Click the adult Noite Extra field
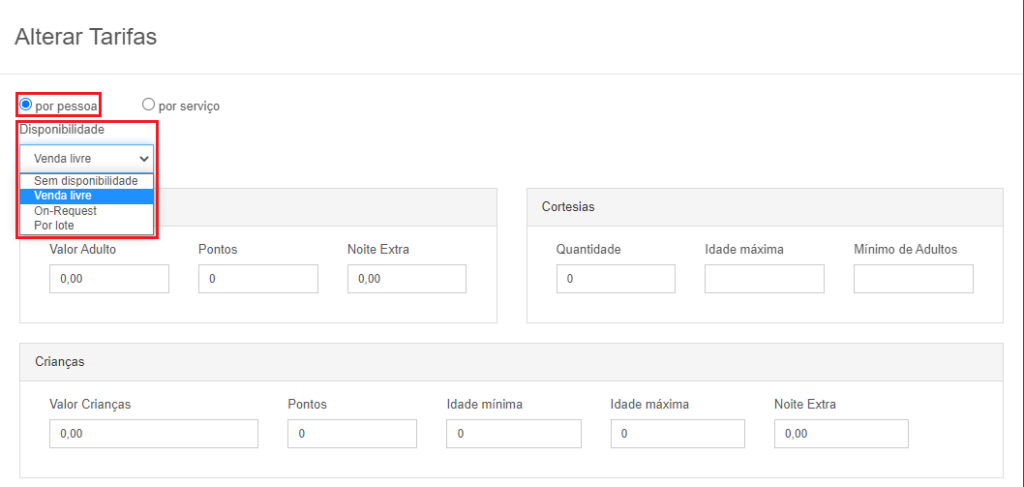The width and height of the screenshot is (1024, 487). click(x=407, y=279)
